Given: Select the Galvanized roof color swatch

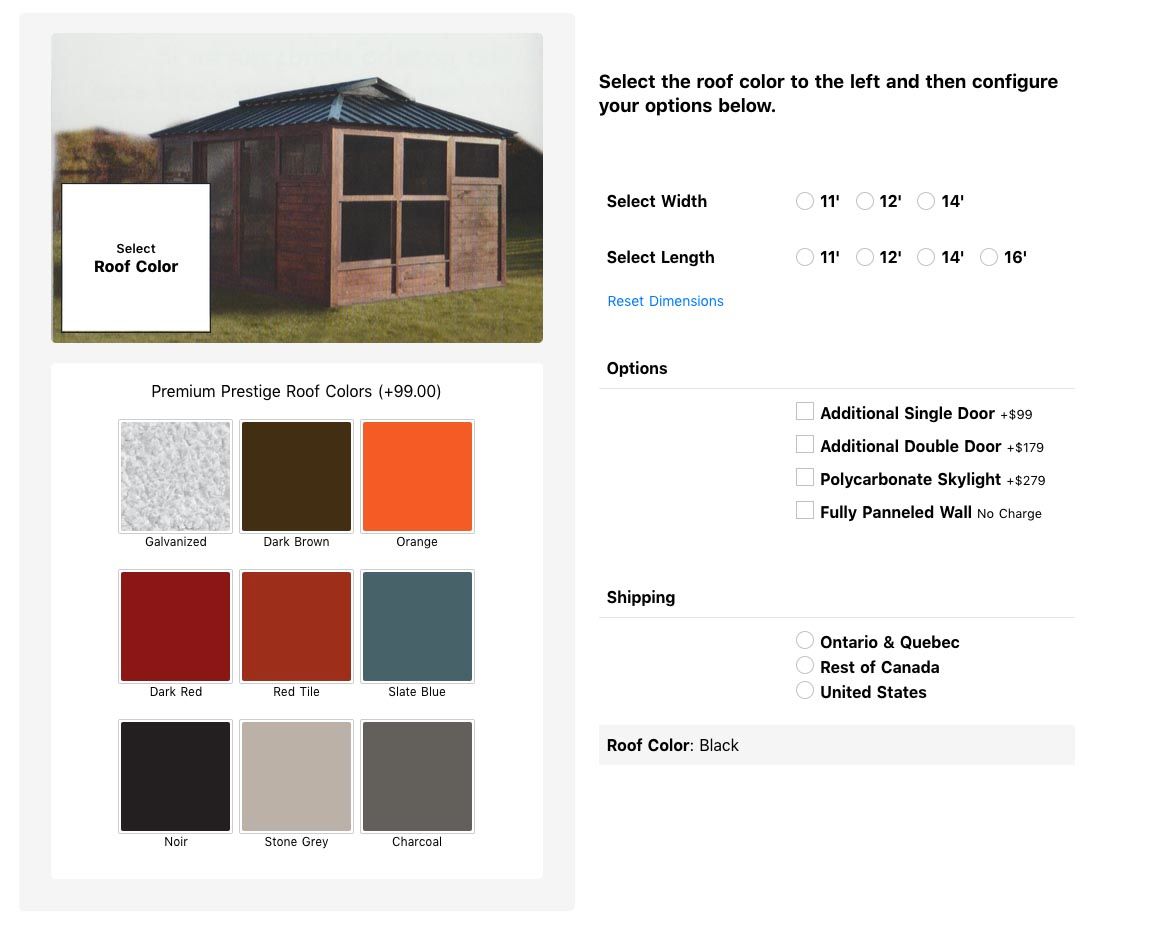Looking at the screenshot, I should coord(175,476).
